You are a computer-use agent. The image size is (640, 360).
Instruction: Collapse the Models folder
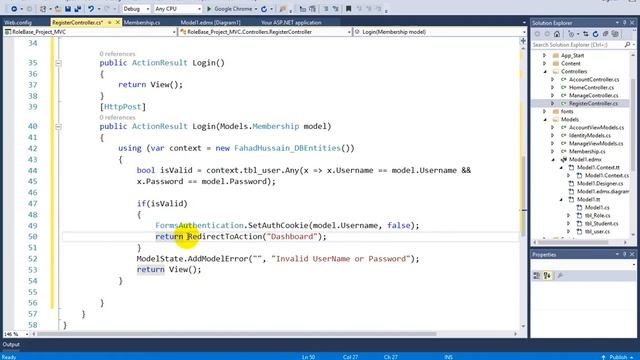(x=545, y=120)
